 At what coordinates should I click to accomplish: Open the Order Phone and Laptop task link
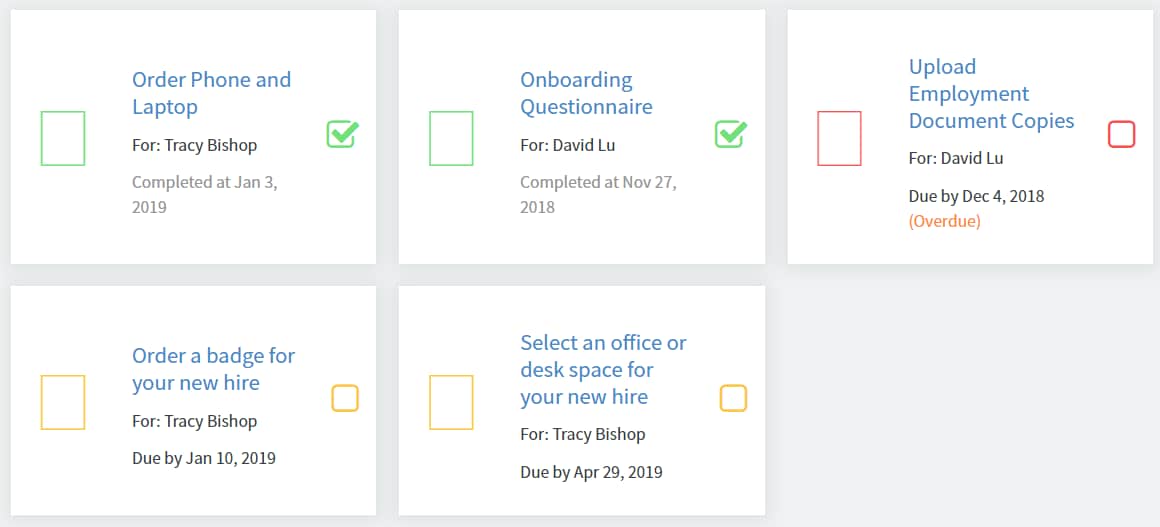[212, 93]
